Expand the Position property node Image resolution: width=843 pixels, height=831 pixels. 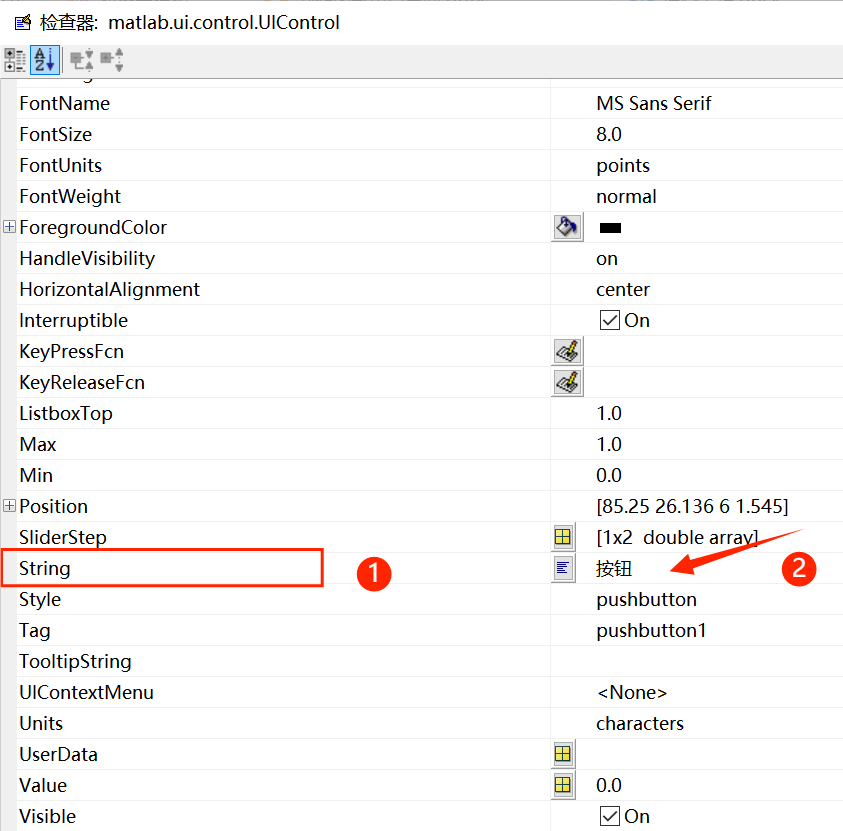[x=10, y=506]
